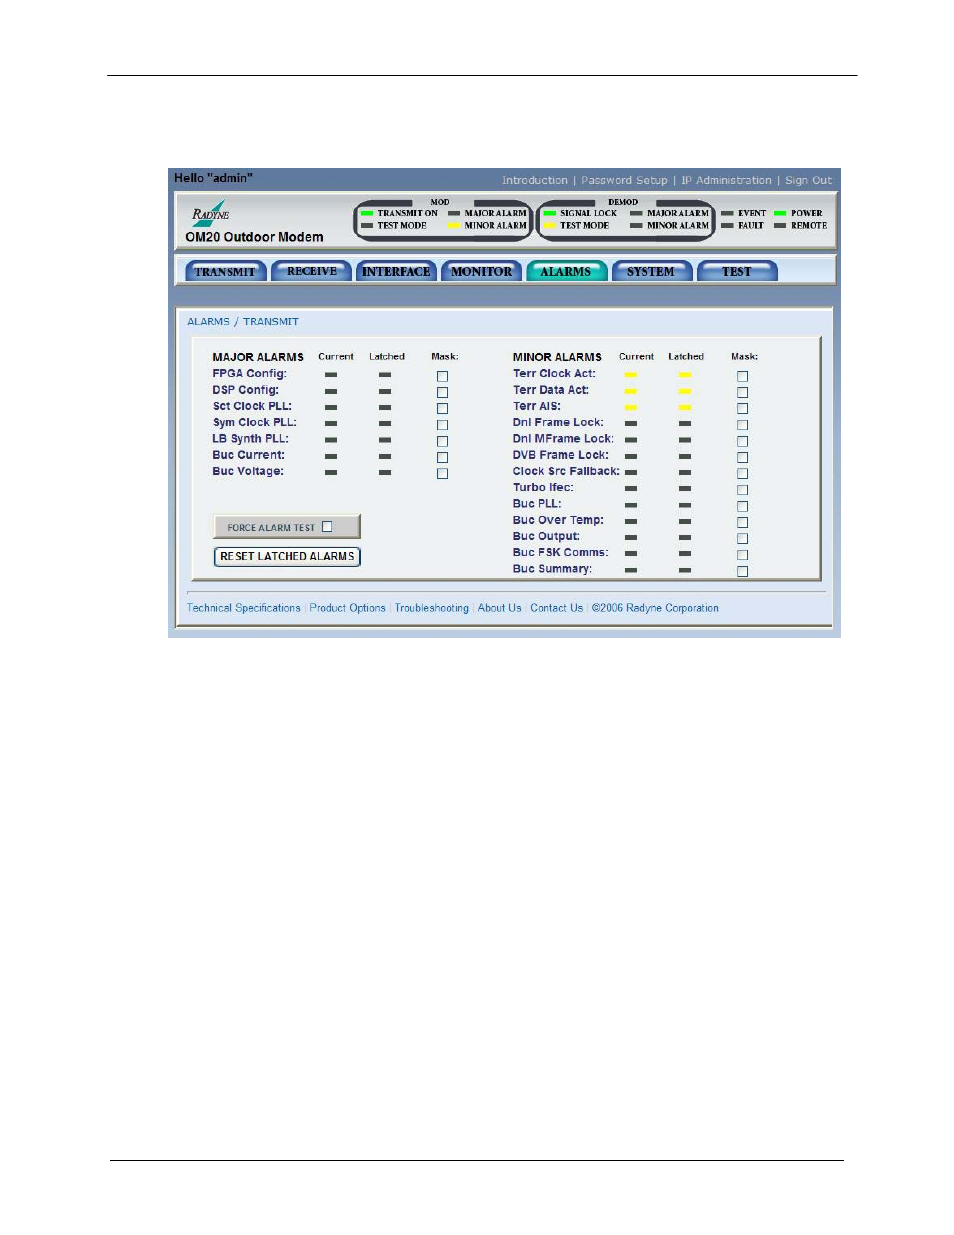This screenshot has width=954, height=1235.
Task: Click the MOD MAJOR ALARM indicator
Action: (x=454, y=213)
